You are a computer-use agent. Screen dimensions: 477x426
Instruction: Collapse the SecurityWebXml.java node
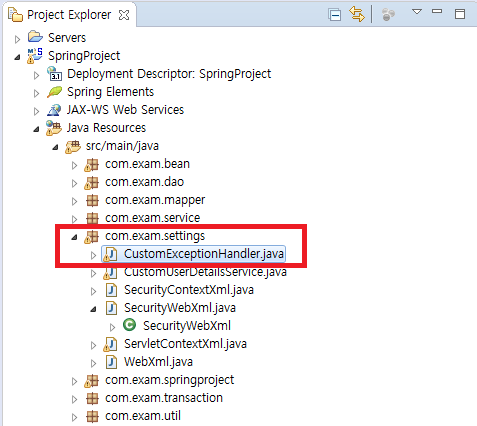[93, 309]
